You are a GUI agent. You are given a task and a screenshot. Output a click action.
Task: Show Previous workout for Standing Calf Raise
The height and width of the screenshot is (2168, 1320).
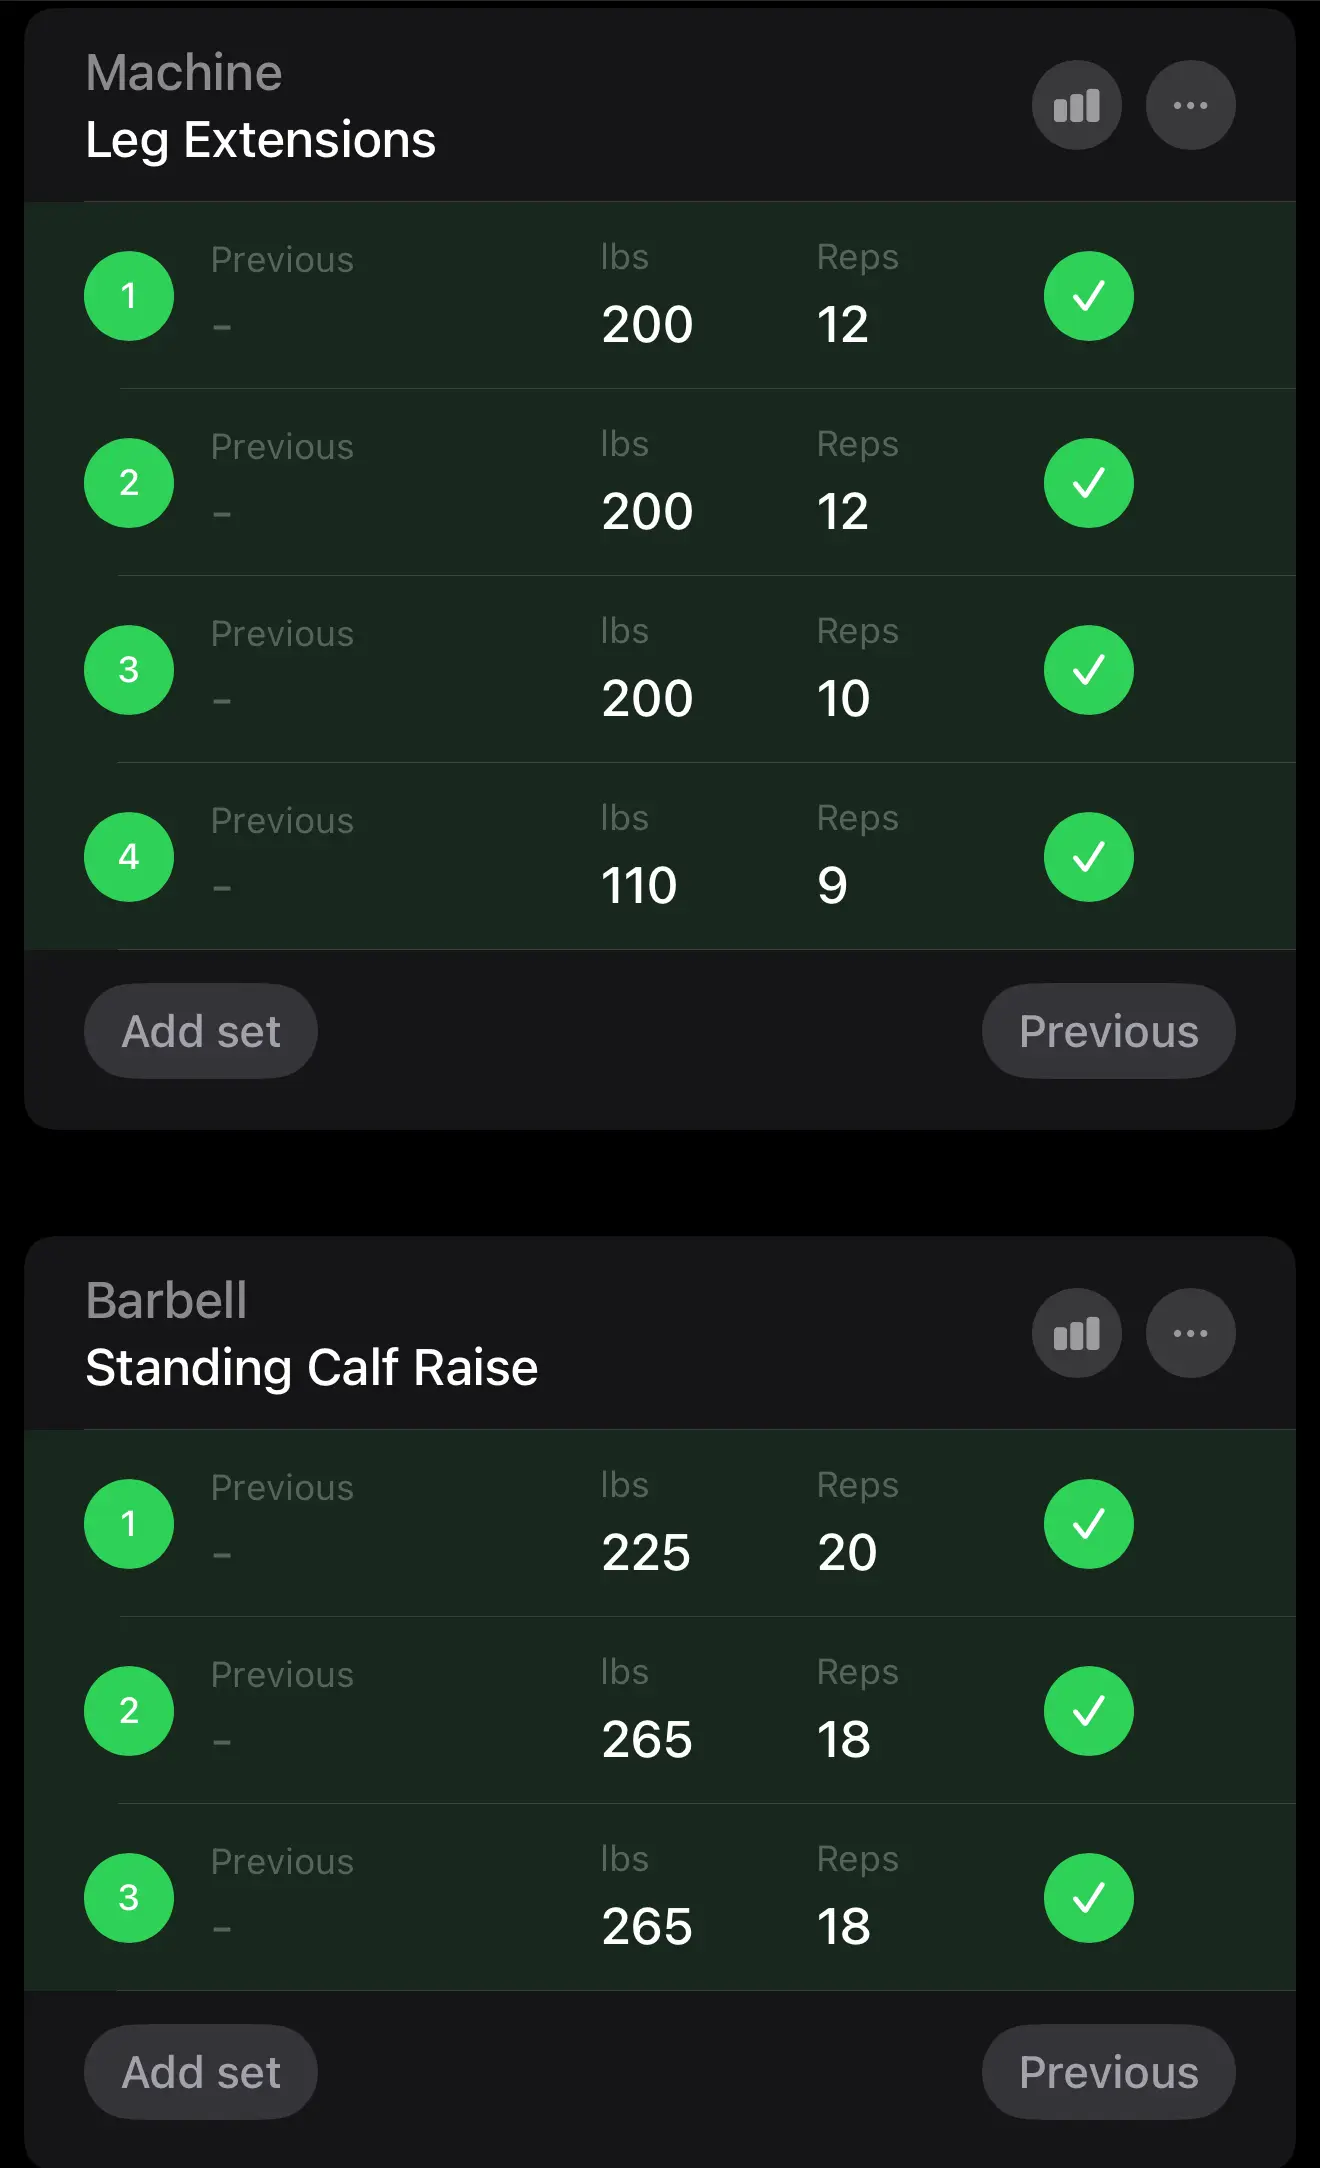click(1108, 2072)
